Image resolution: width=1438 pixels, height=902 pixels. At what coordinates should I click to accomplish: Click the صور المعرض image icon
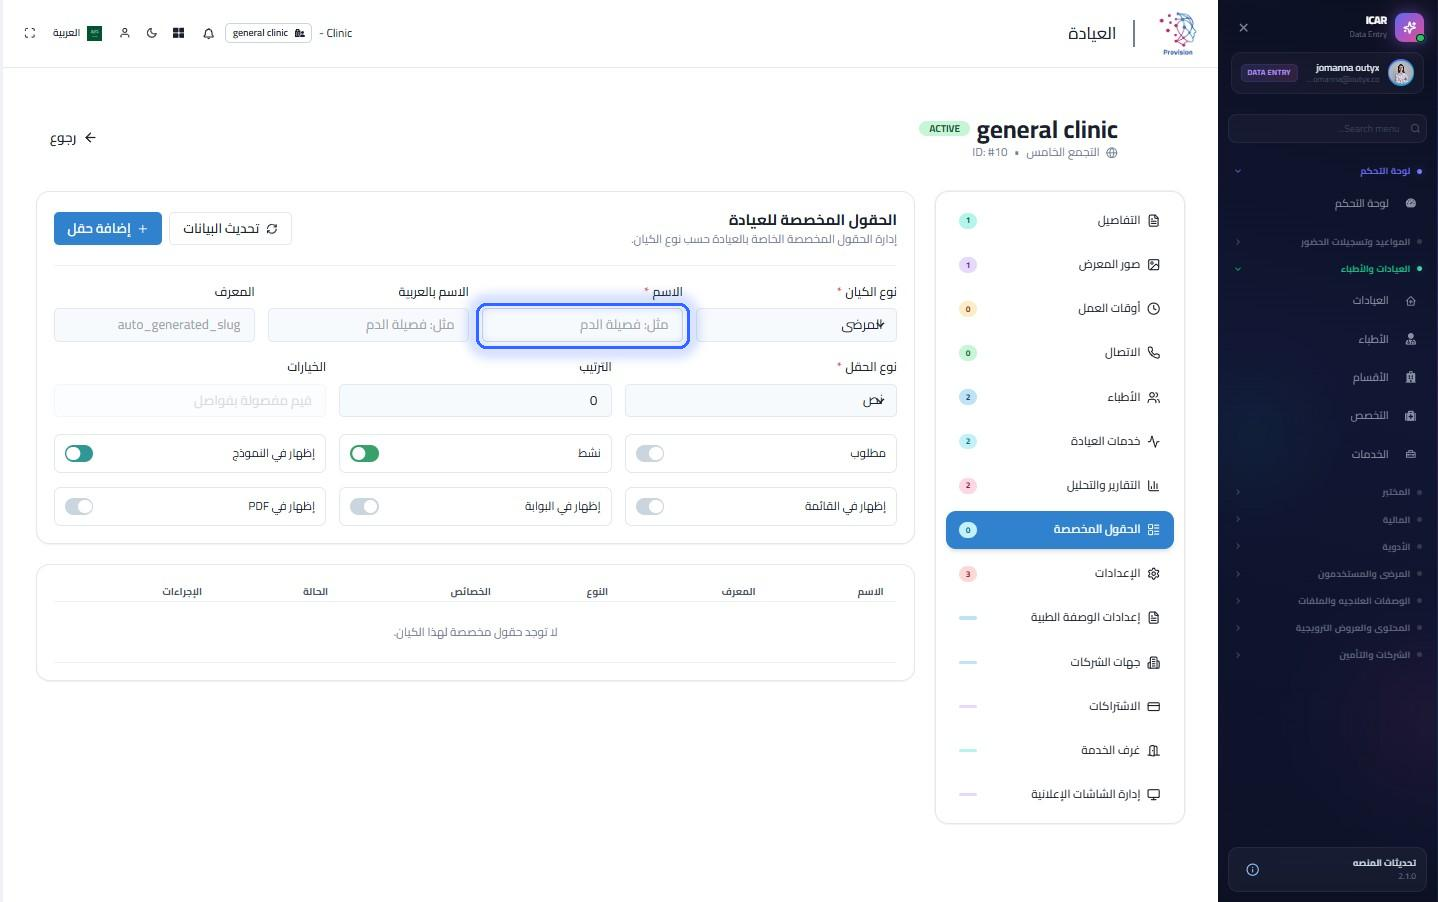(1154, 264)
